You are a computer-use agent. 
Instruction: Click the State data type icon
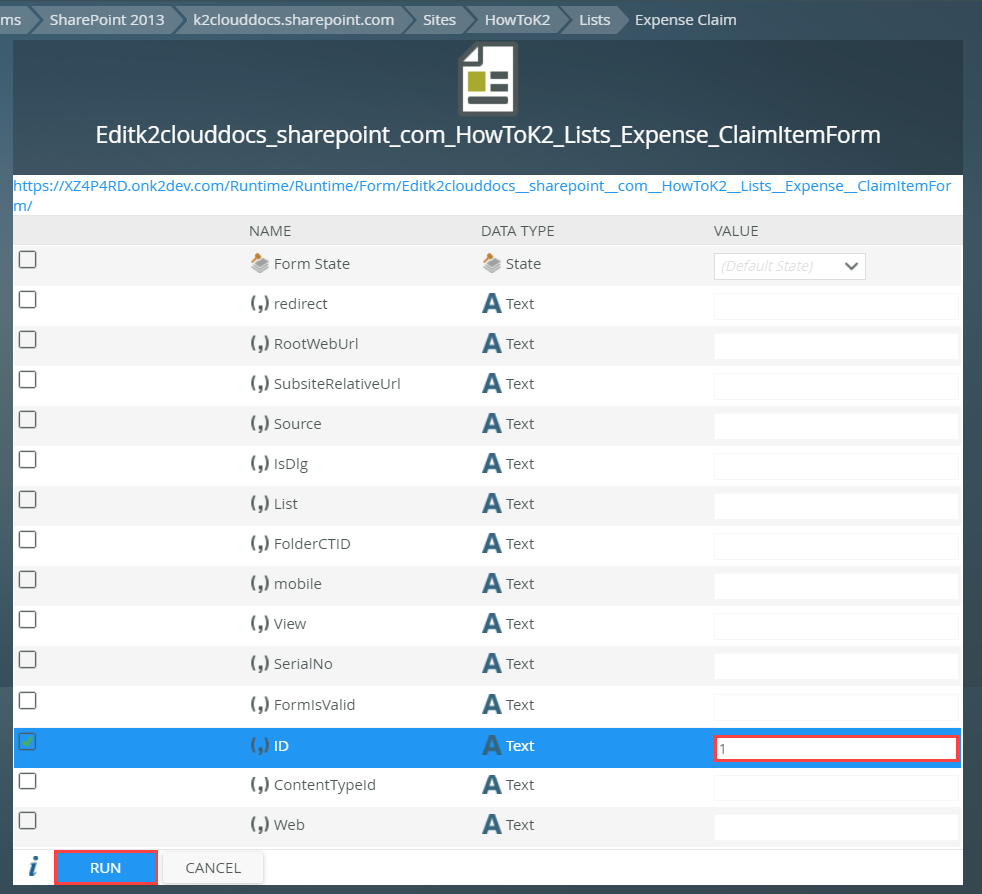tap(491, 264)
